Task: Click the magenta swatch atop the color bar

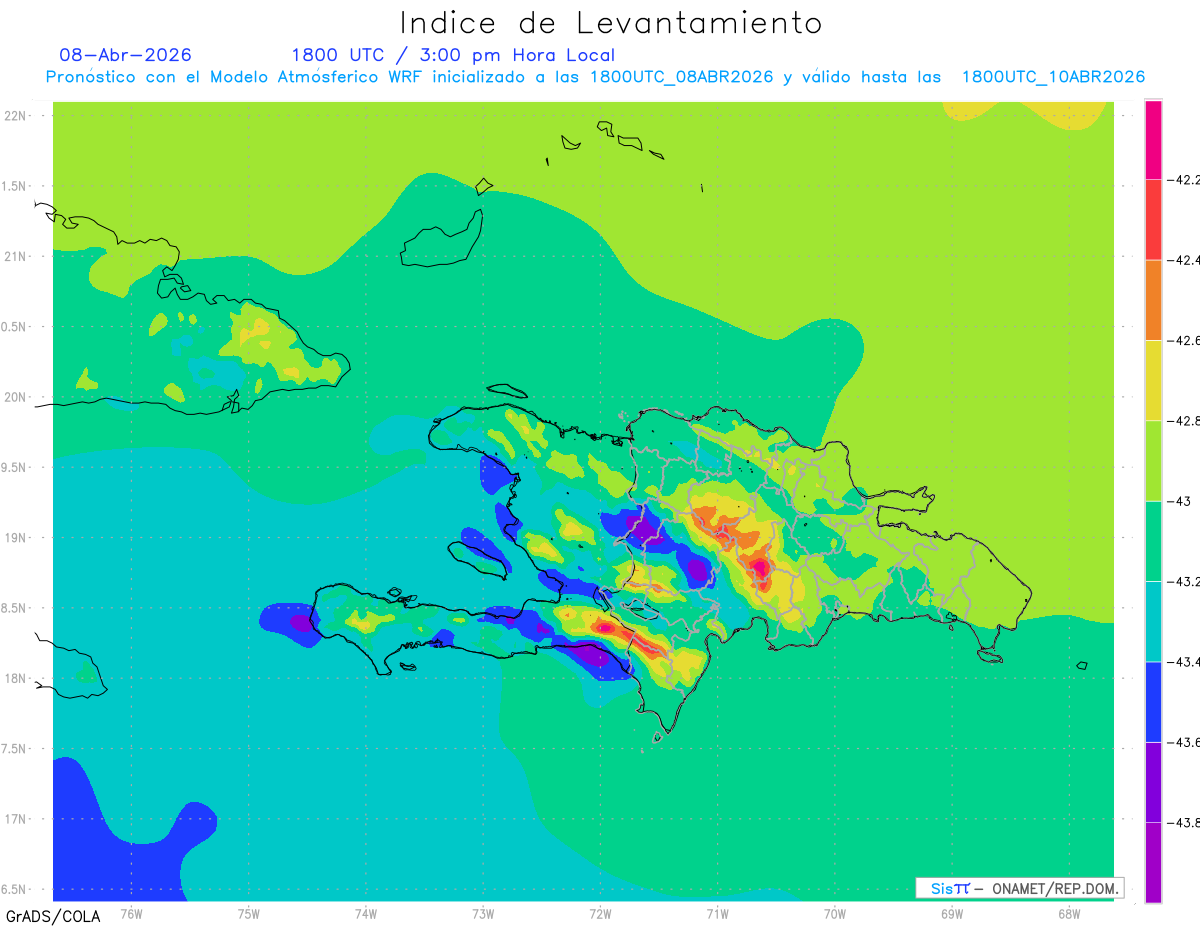Action: tap(1153, 140)
